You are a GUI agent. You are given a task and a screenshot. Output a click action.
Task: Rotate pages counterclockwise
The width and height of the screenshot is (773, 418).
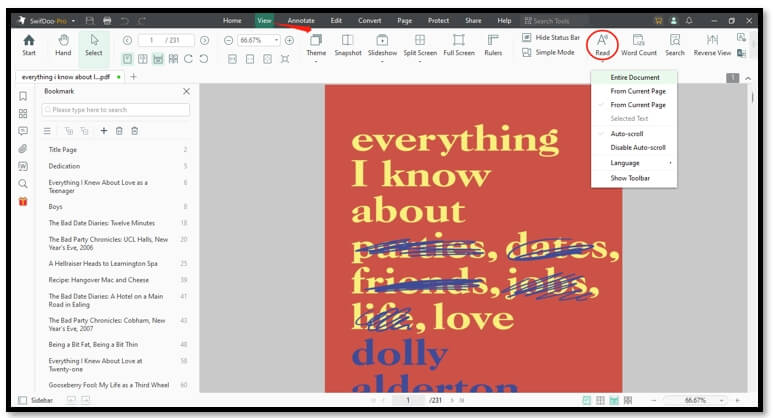(204, 59)
